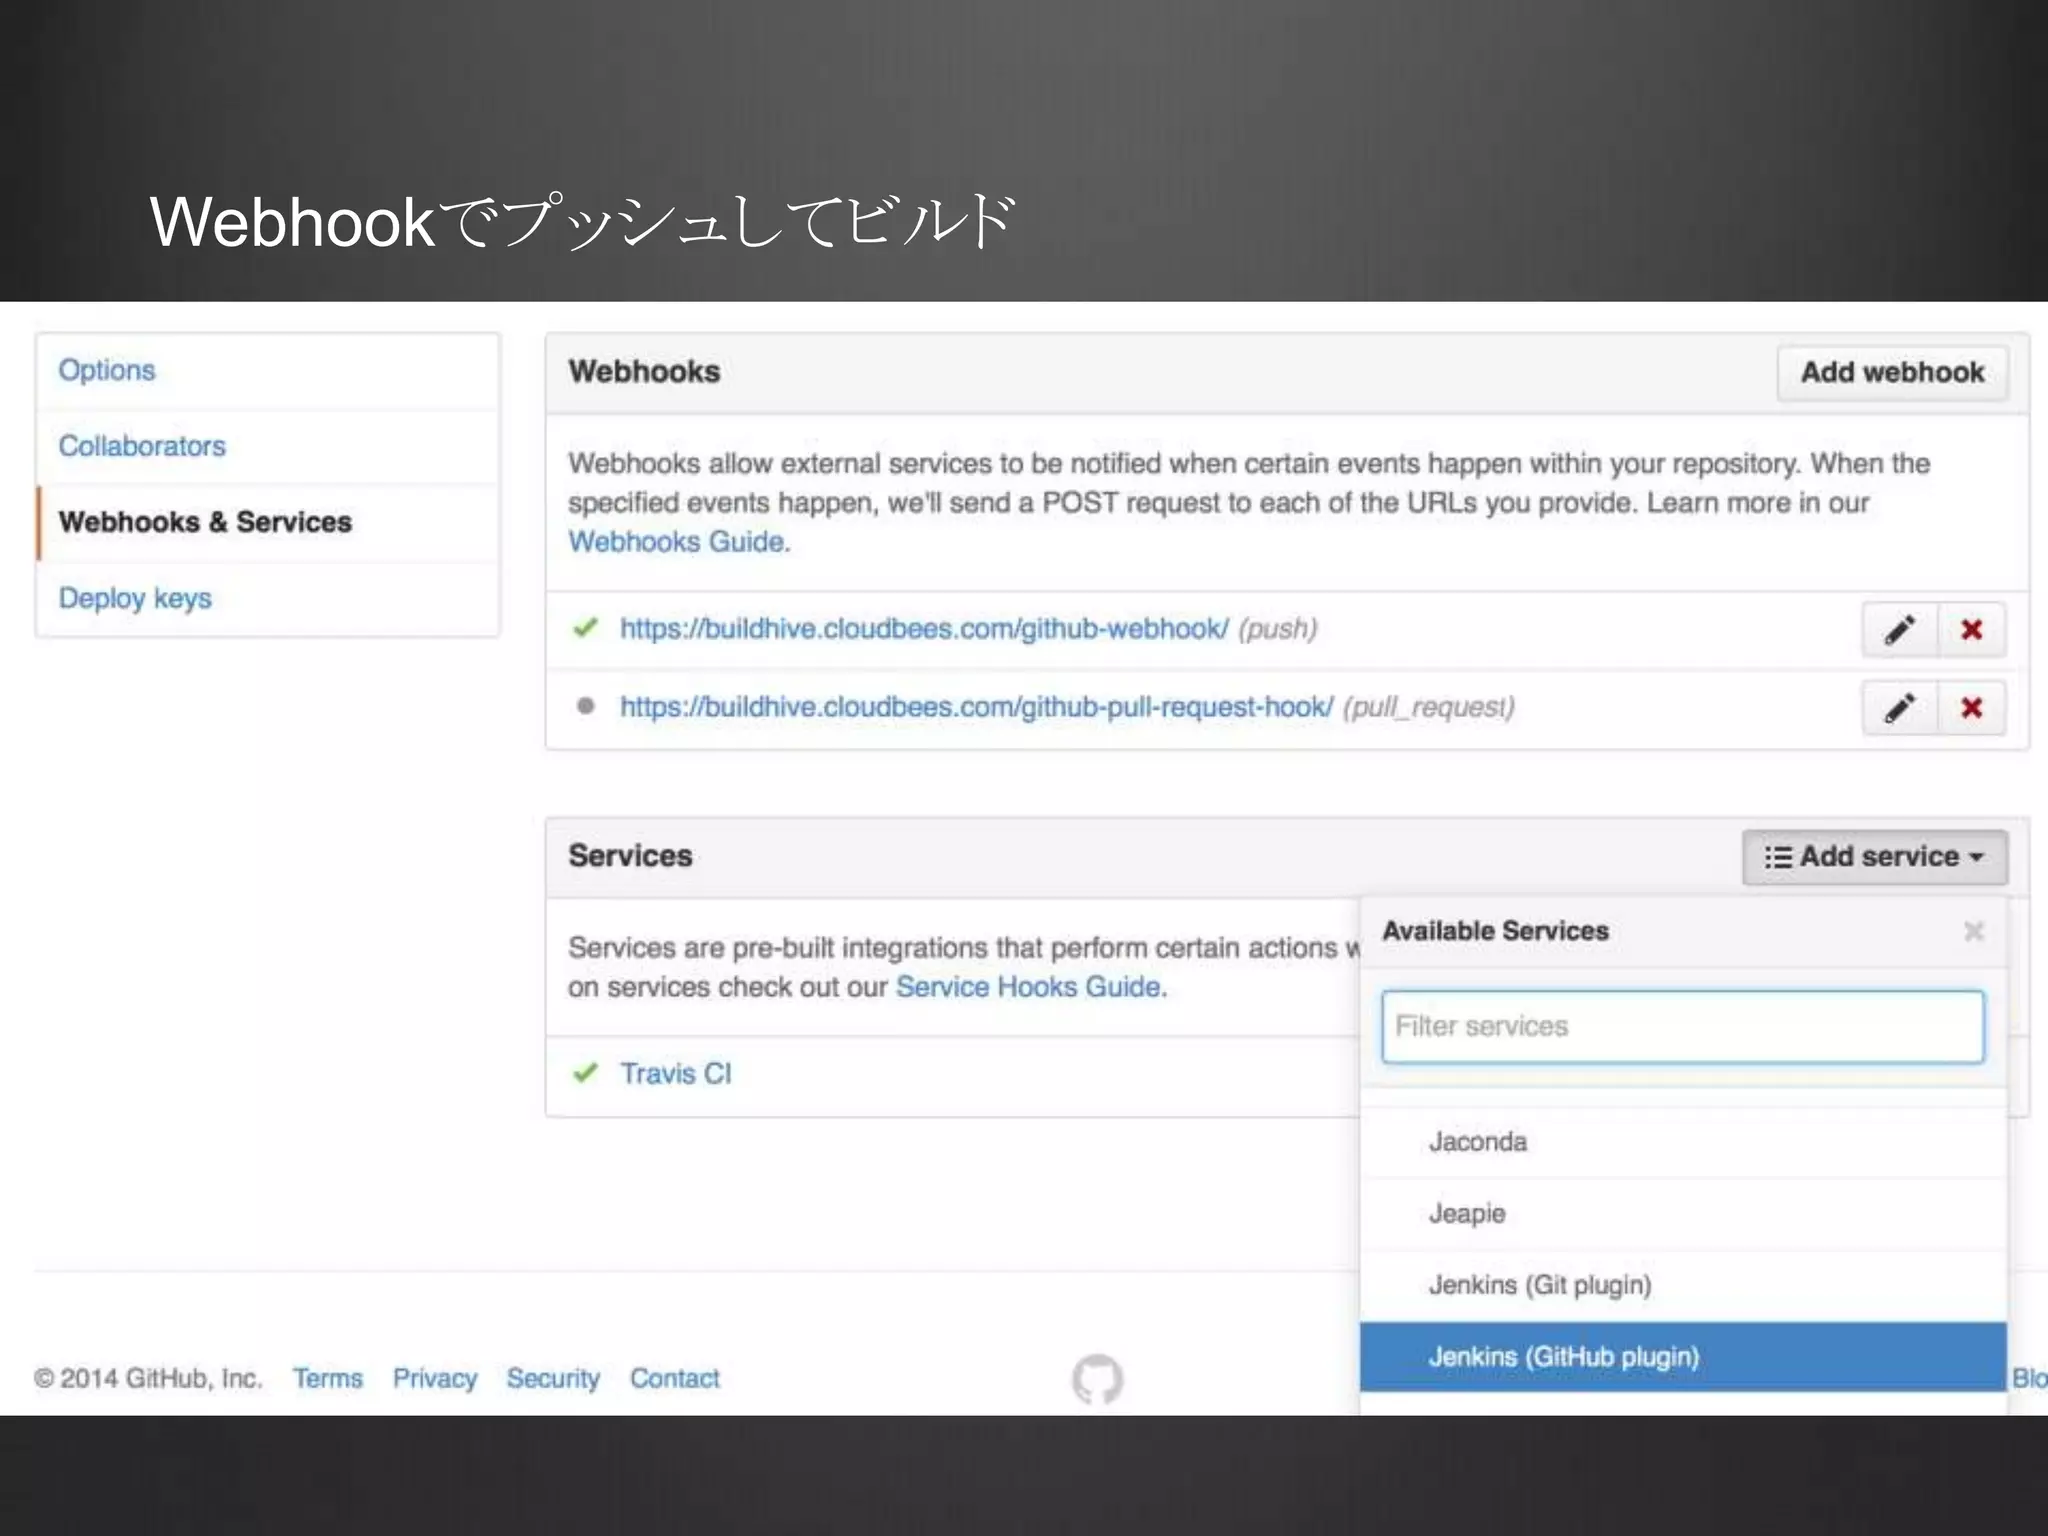Open the Add service dropdown
The width and height of the screenshot is (2048, 1536).
[1875, 857]
